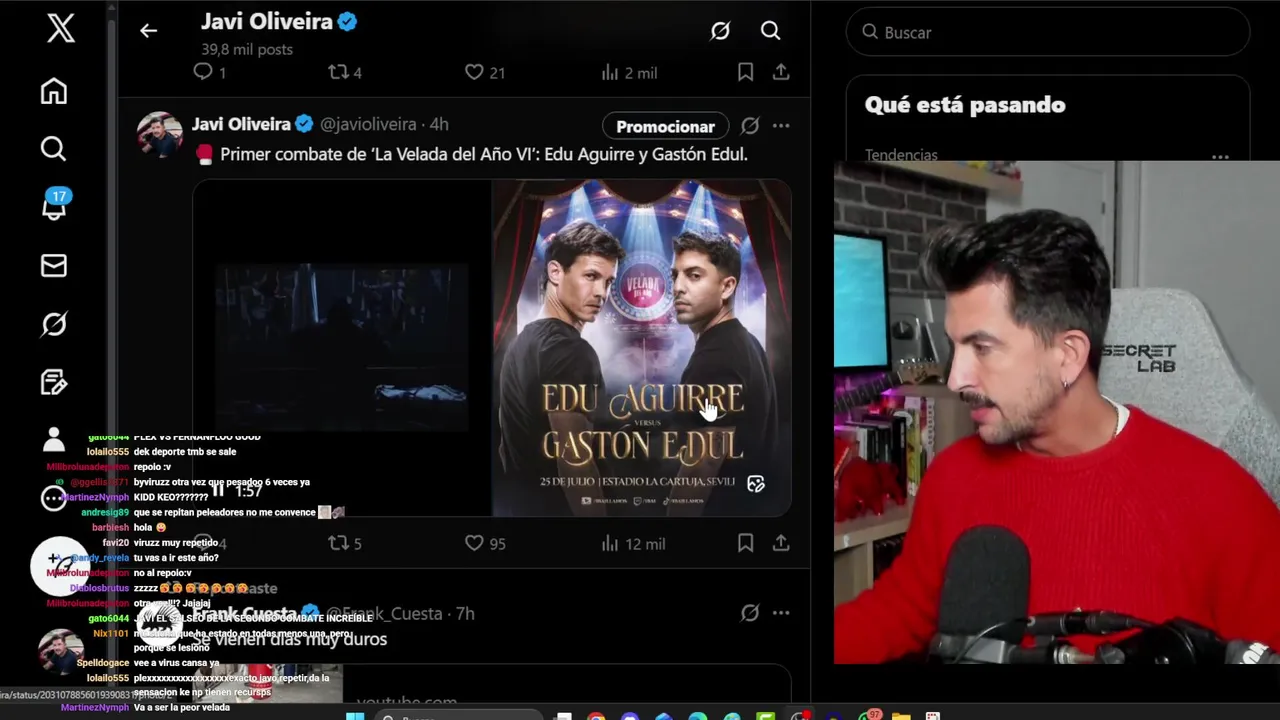Open Profile icon in left sidebar
The image size is (1280, 720).
[54, 439]
